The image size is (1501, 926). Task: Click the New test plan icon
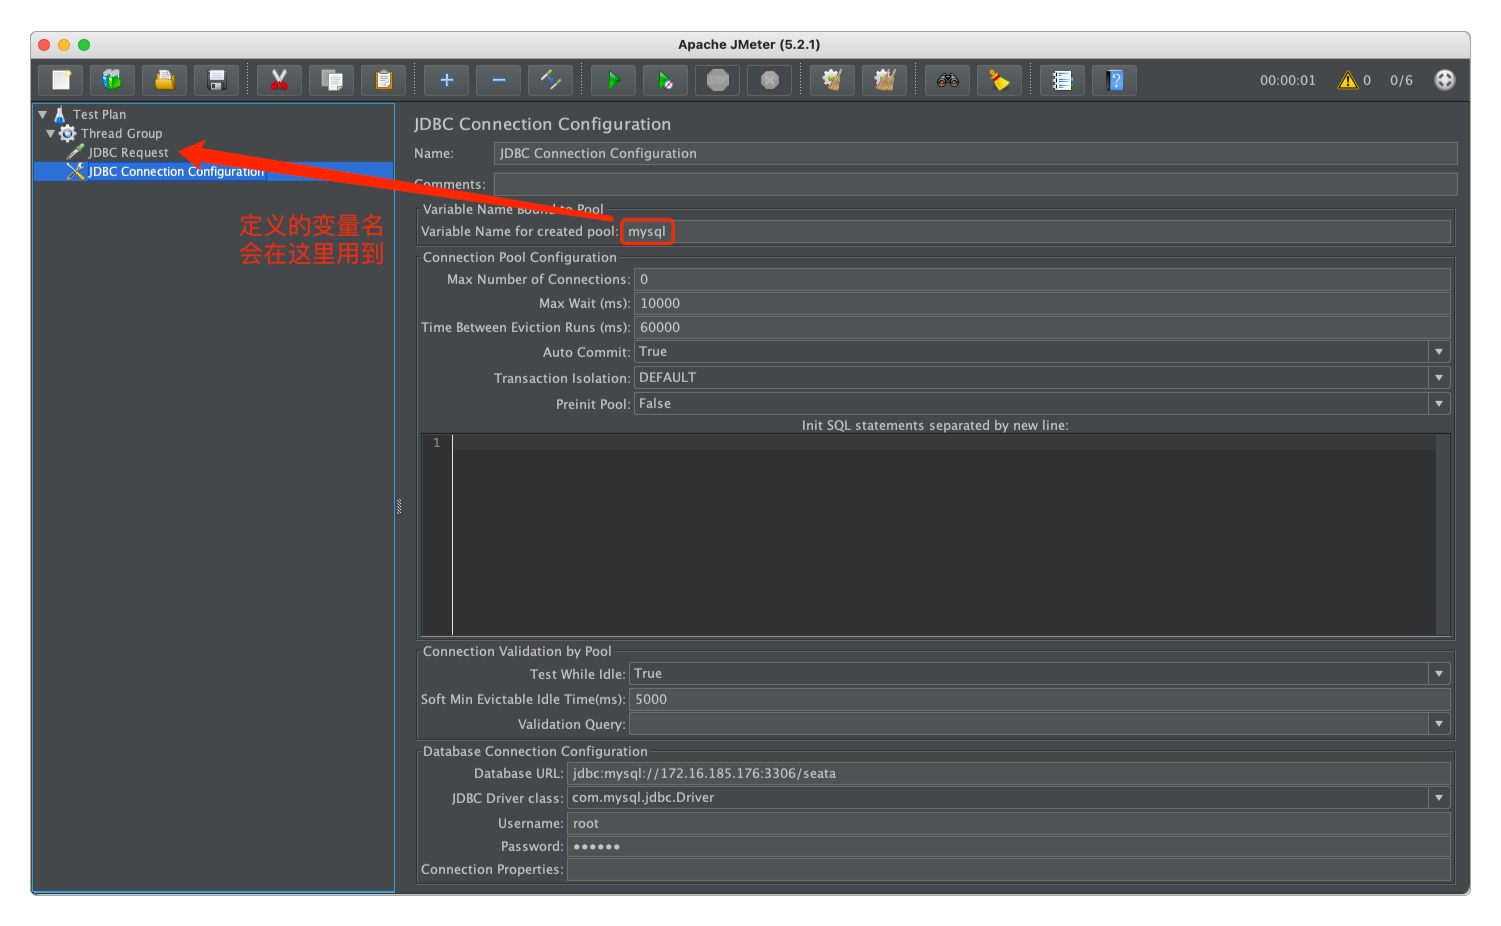61,80
